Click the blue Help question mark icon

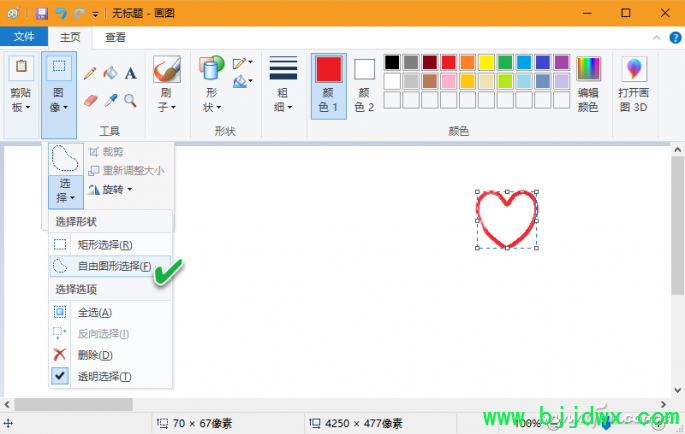[x=675, y=38]
